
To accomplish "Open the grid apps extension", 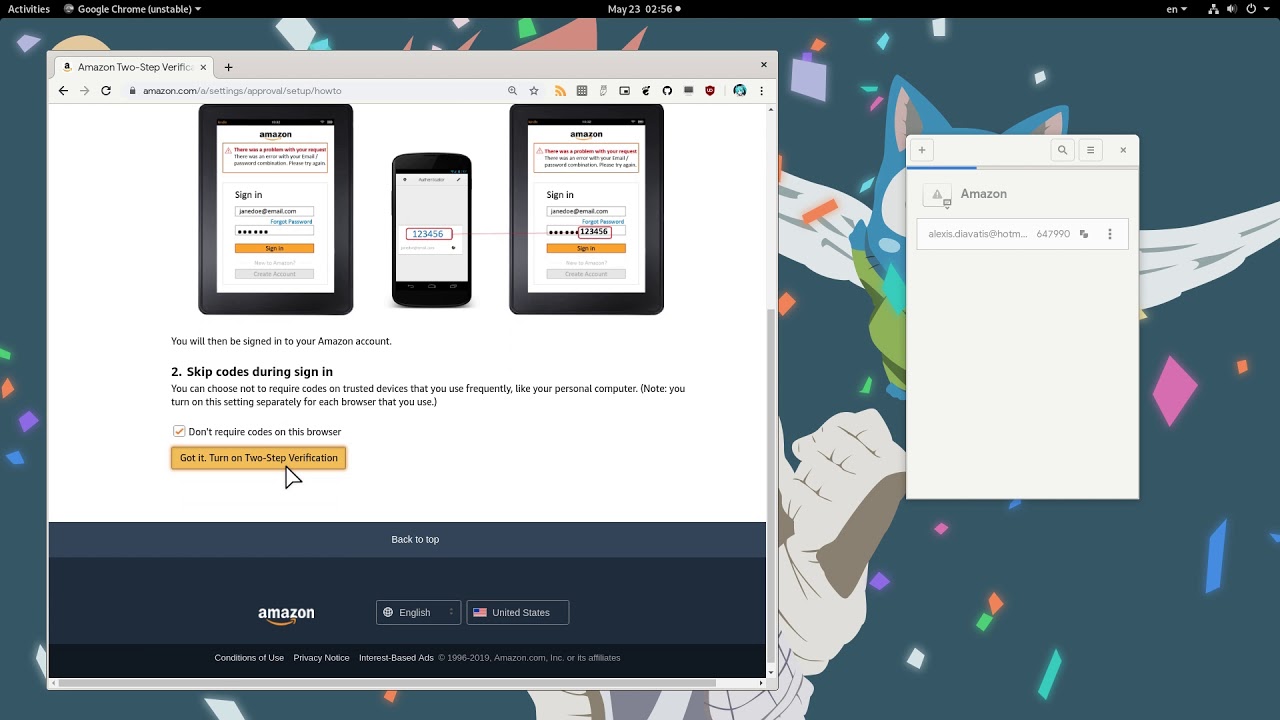I will (582, 90).
